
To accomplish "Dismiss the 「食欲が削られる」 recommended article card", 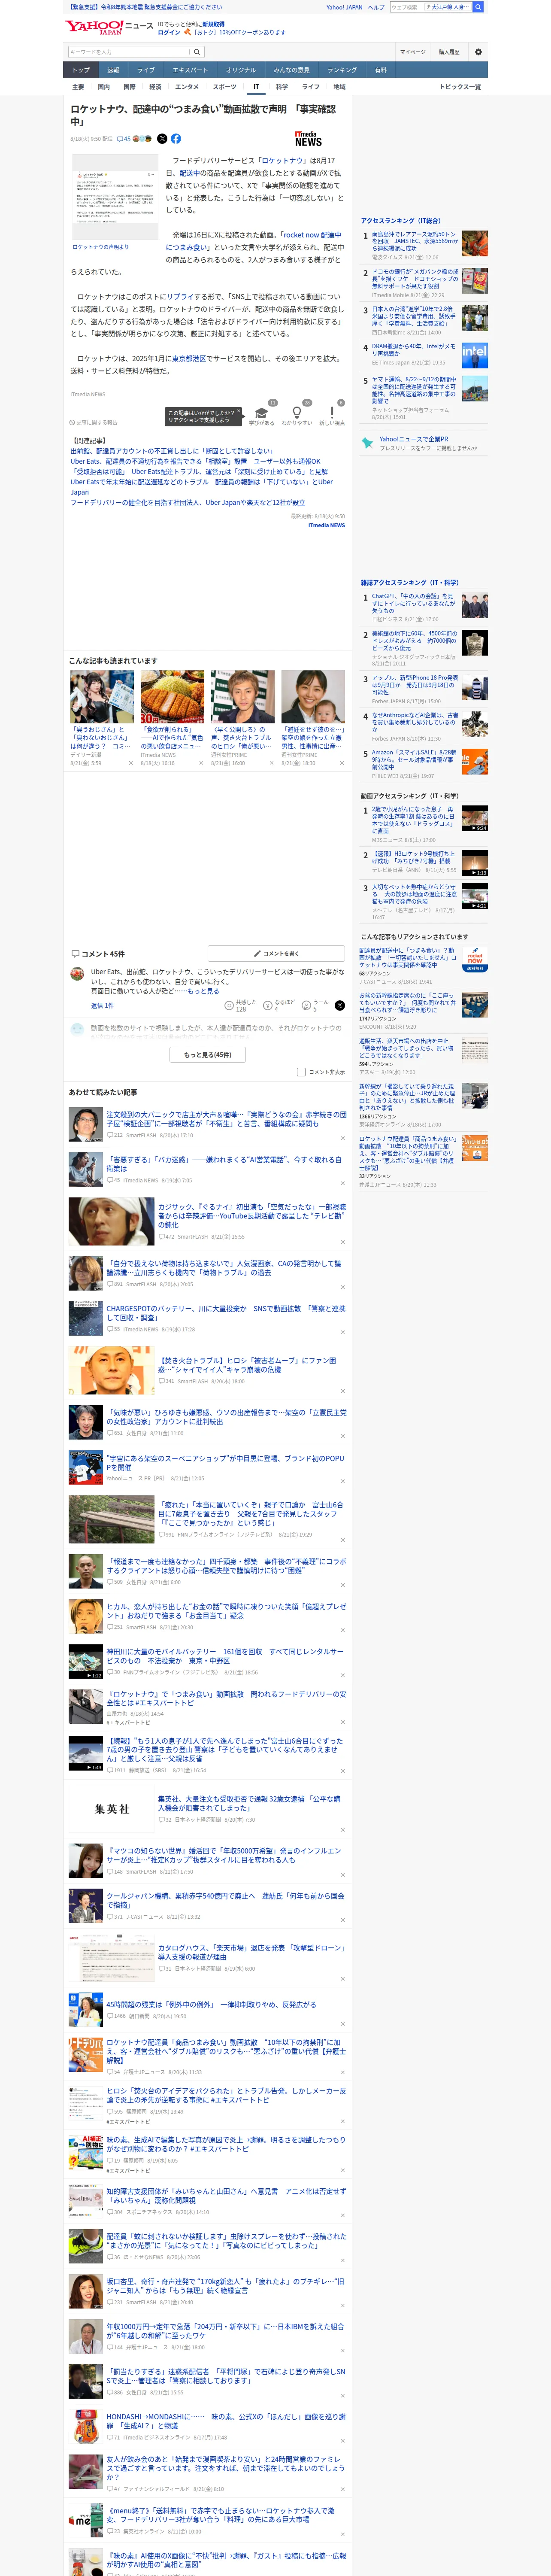I will click(x=200, y=763).
